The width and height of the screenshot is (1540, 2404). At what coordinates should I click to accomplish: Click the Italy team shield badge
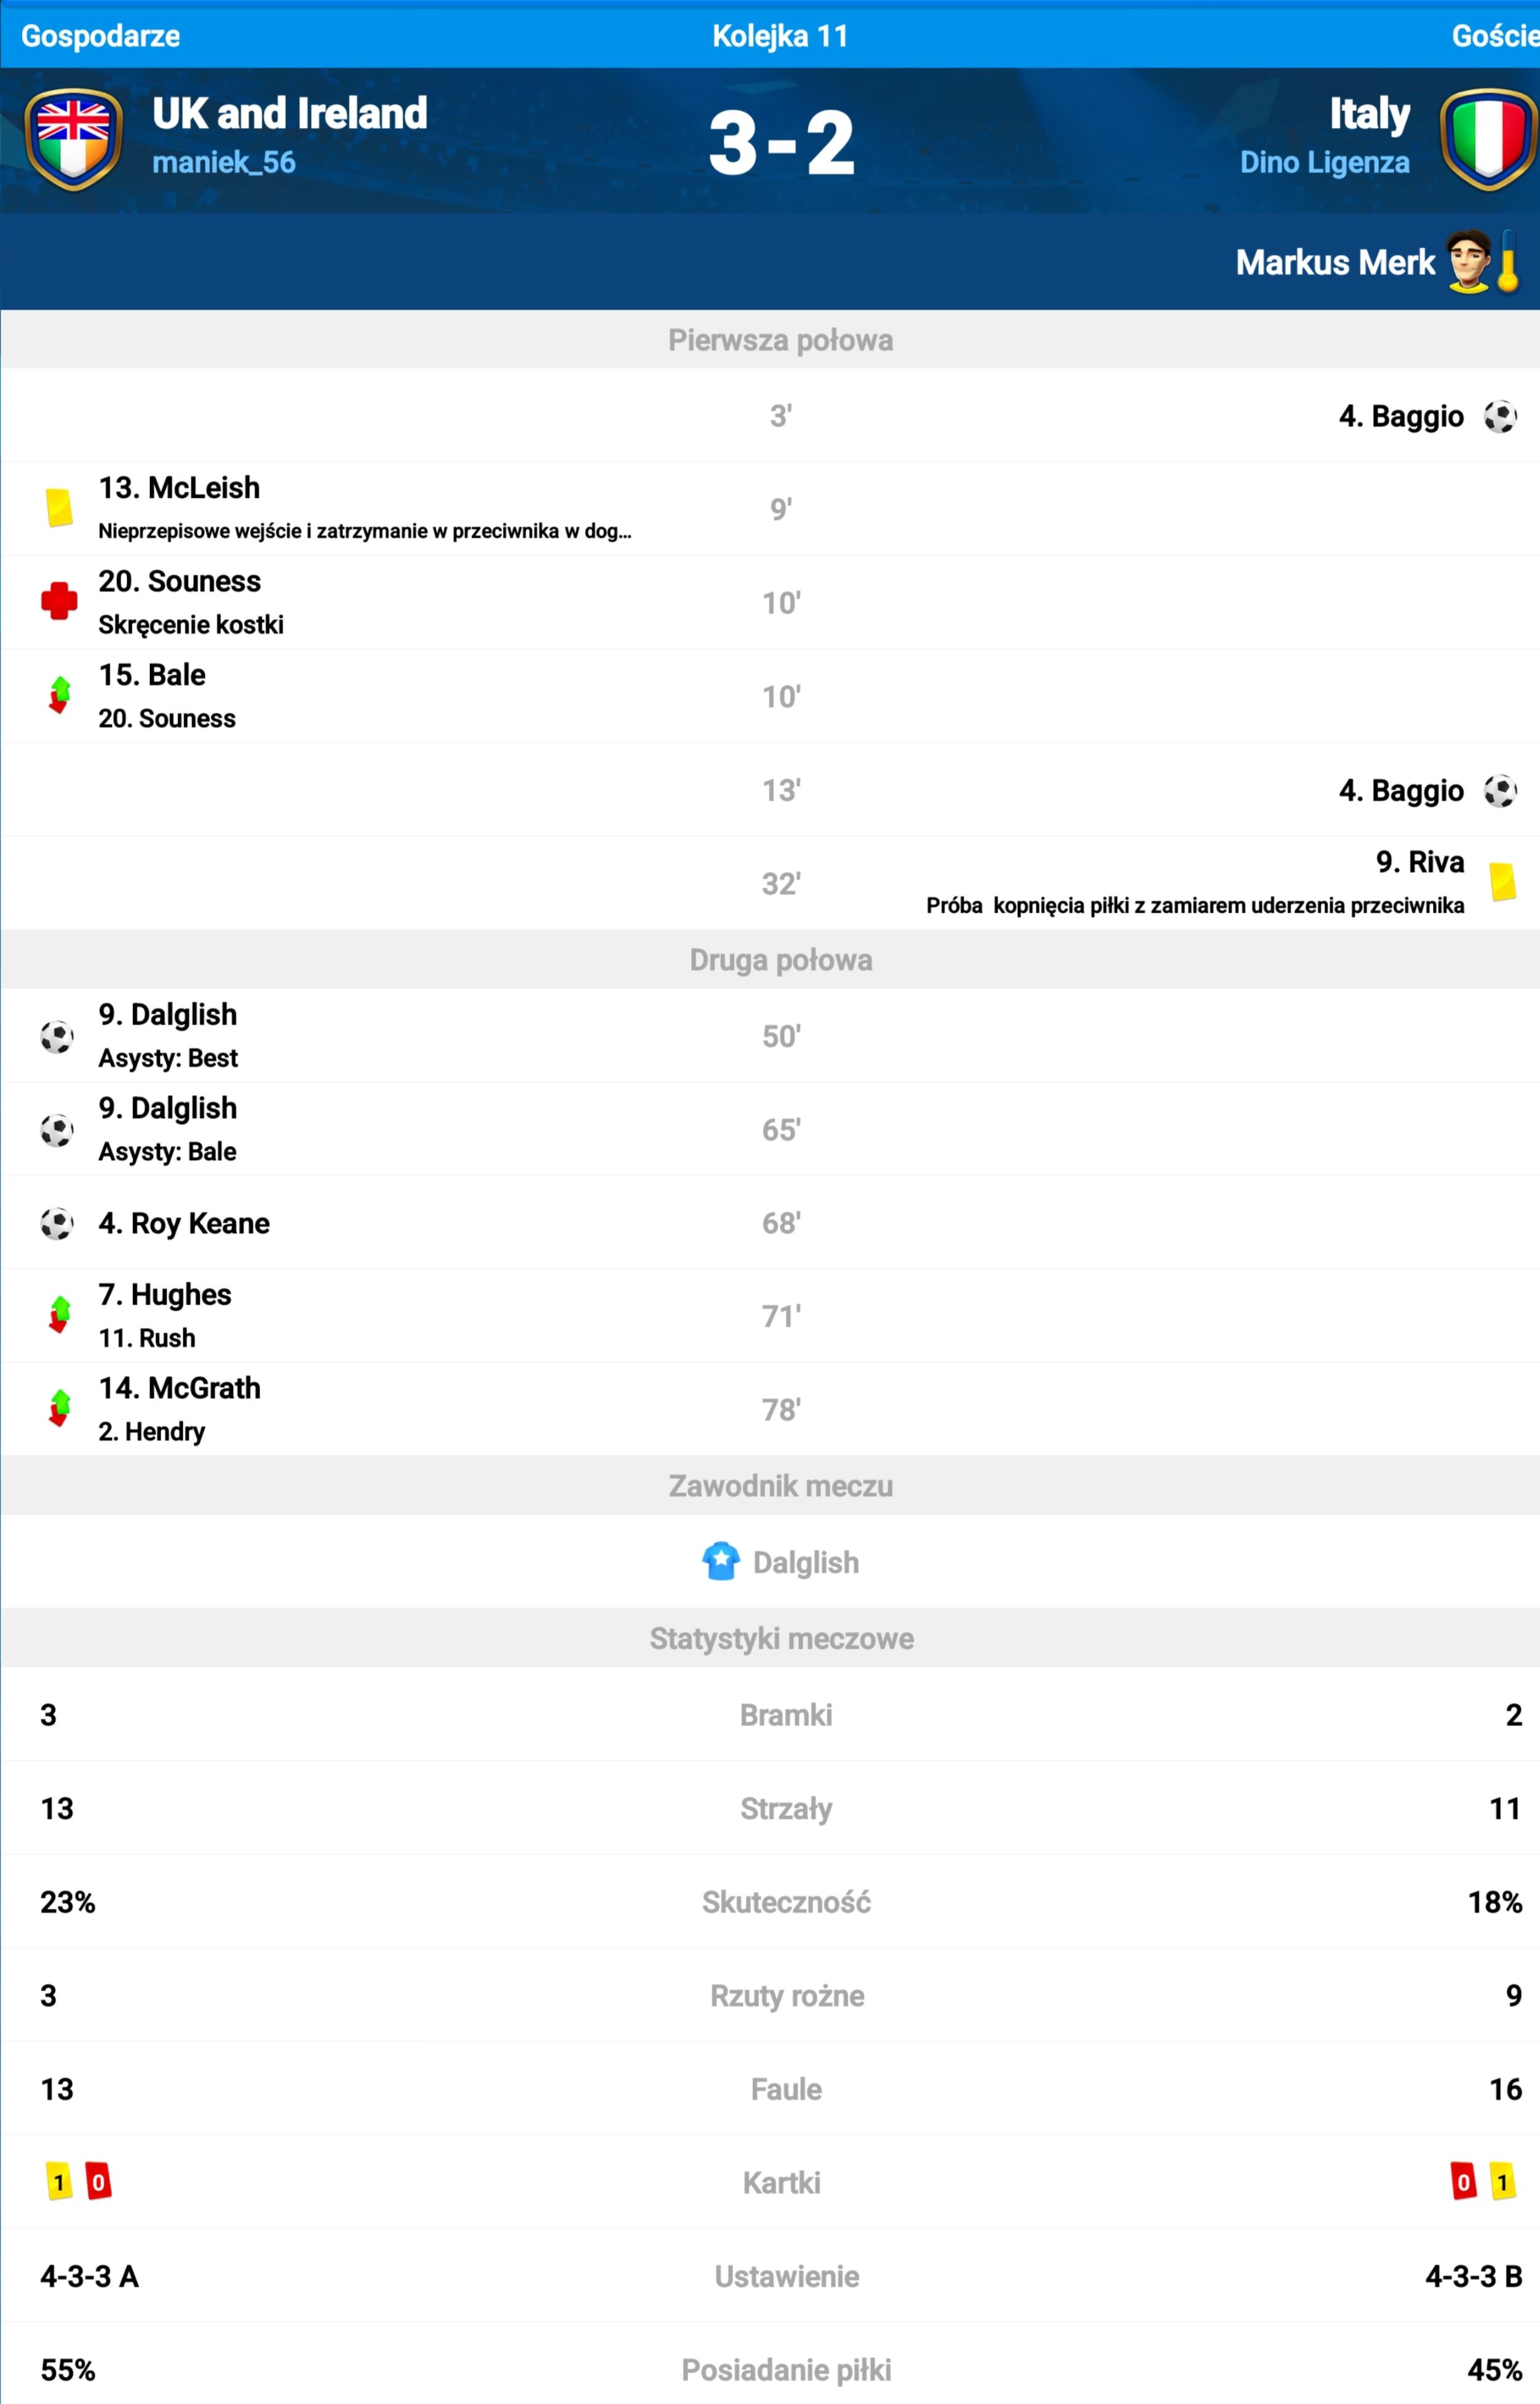click(x=1488, y=140)
